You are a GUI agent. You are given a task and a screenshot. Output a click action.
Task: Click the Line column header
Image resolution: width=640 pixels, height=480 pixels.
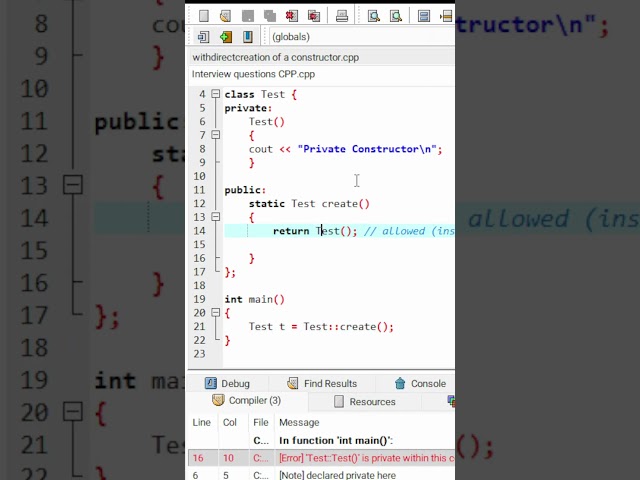202,422
